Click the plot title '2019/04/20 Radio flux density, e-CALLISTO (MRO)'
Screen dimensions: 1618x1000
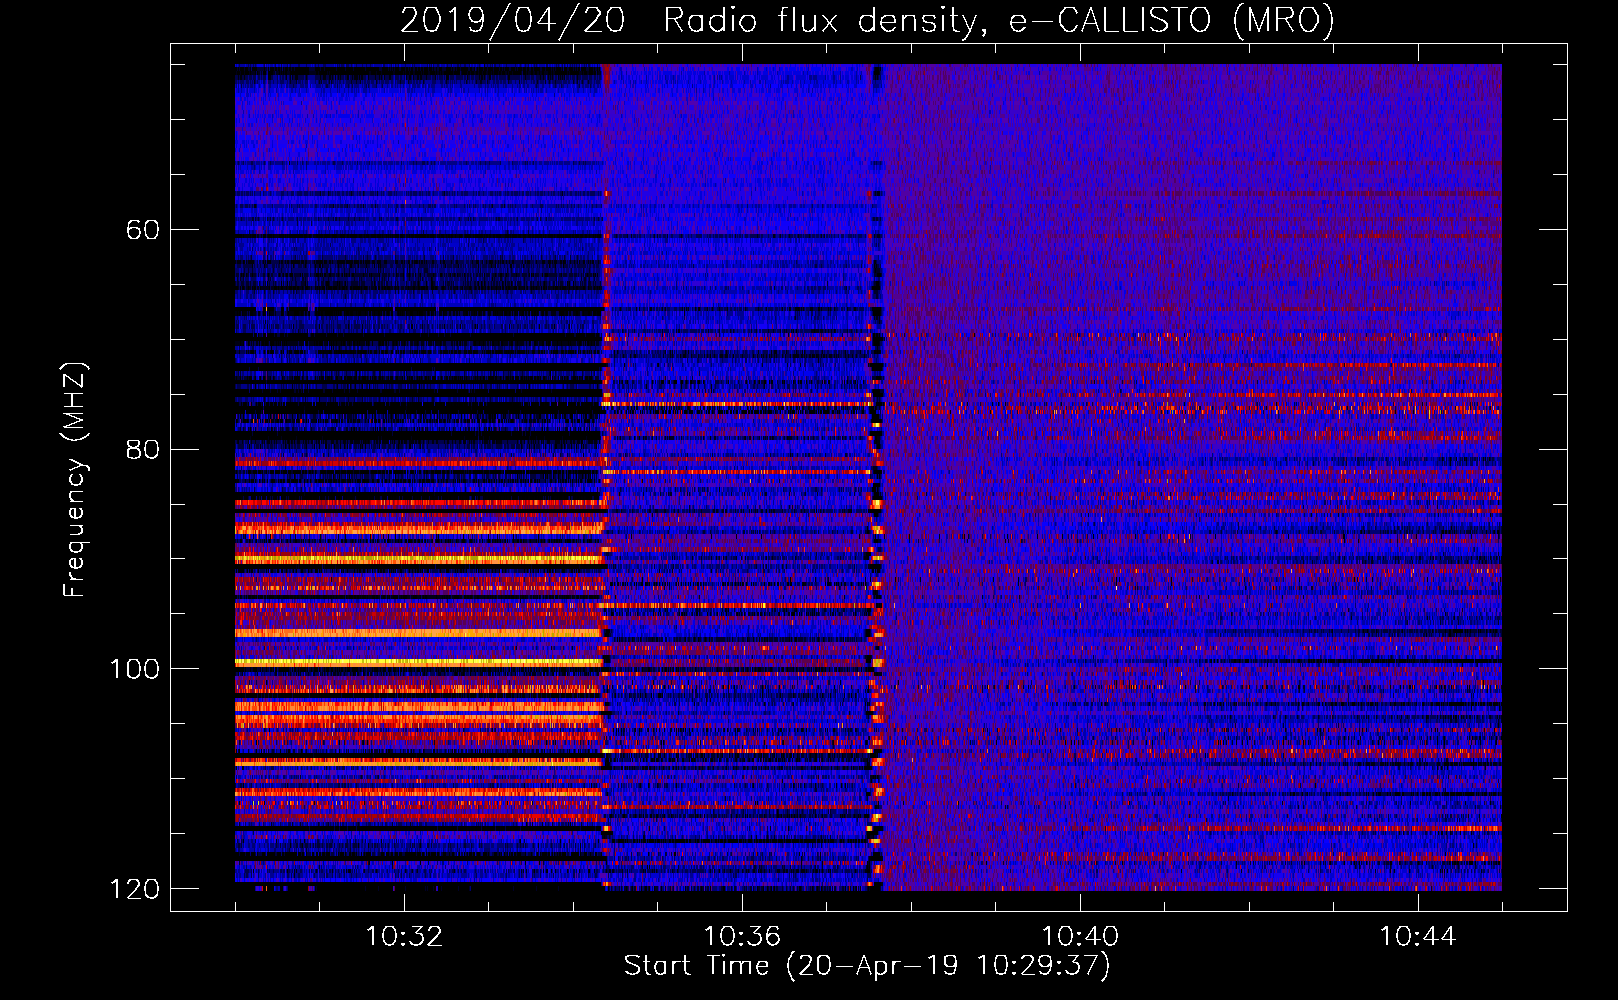click(x=867, y=21)
